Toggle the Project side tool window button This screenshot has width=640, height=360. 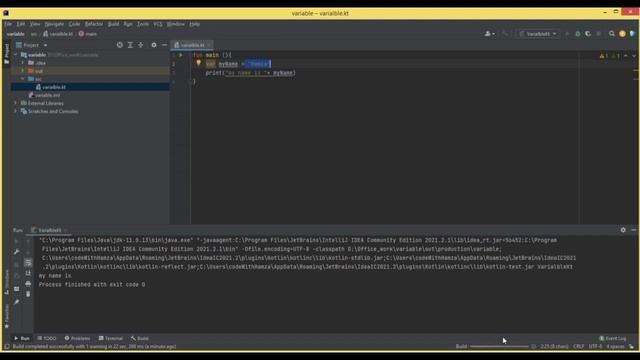6,53
